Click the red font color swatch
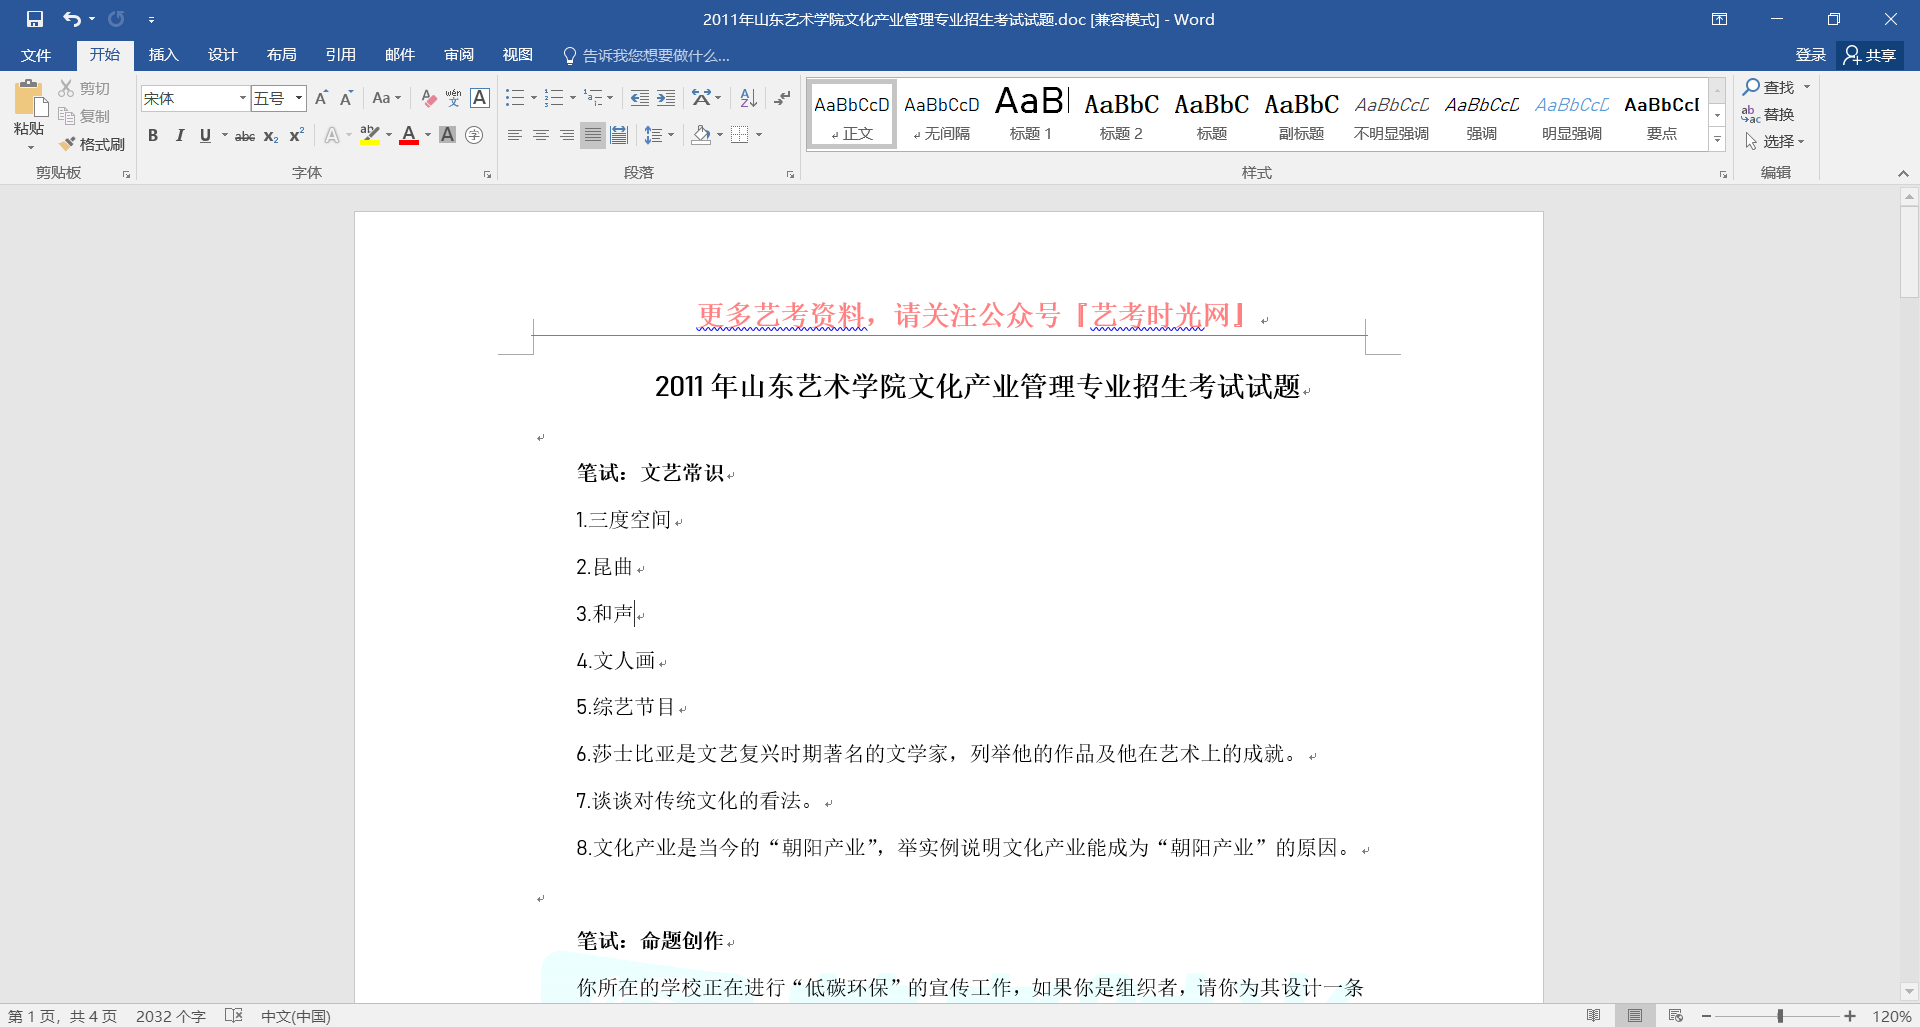 pyautogui.click(x=408, y=135)
